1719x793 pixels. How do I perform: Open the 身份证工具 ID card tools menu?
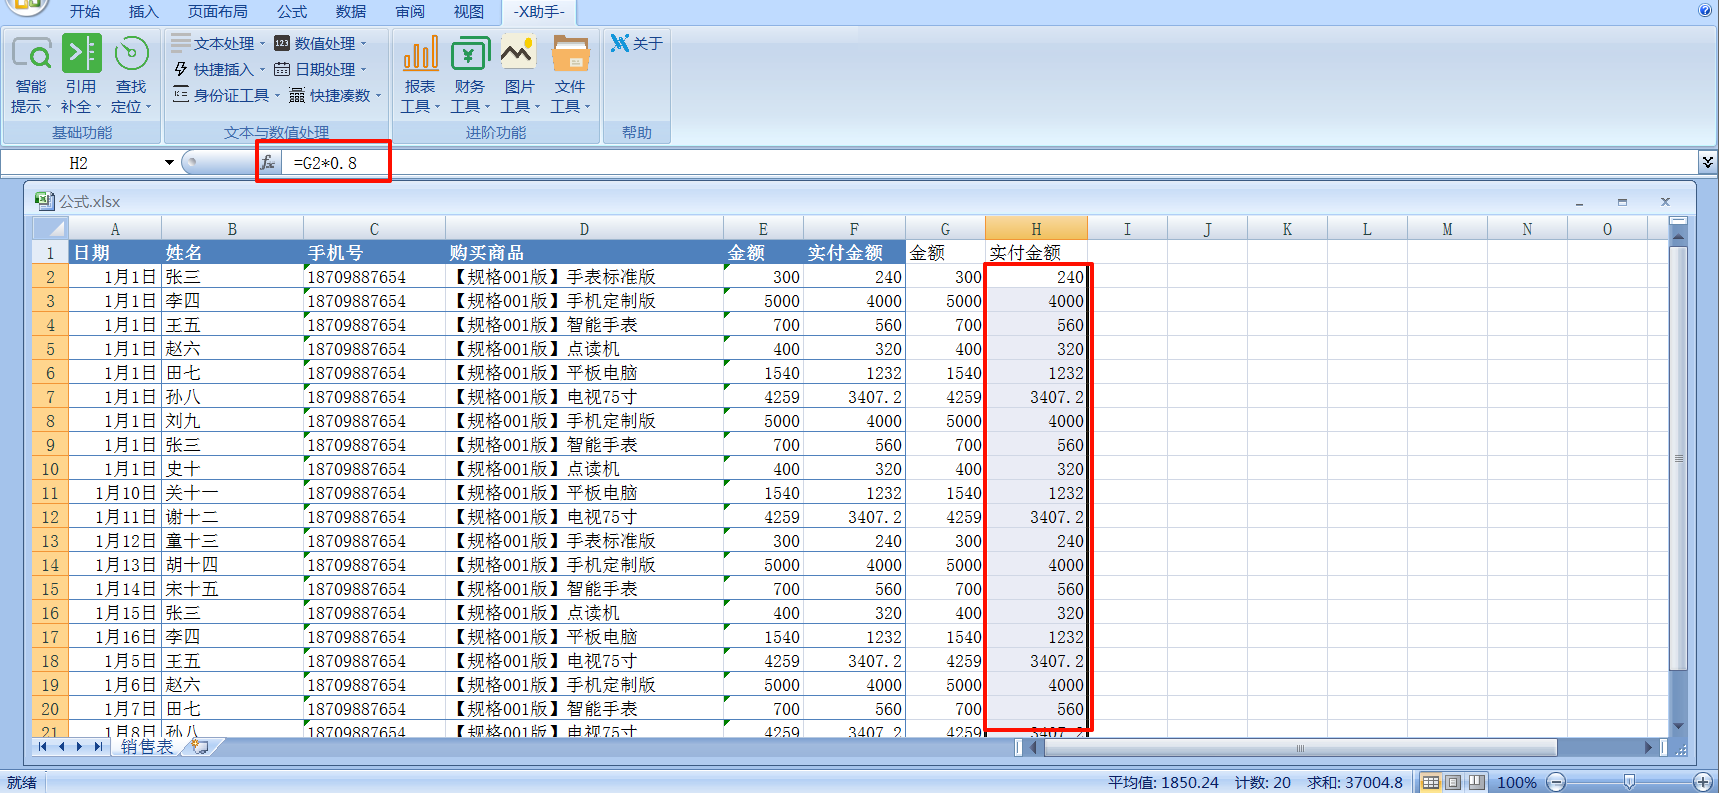pyautogui.click(x=226, y=95)
